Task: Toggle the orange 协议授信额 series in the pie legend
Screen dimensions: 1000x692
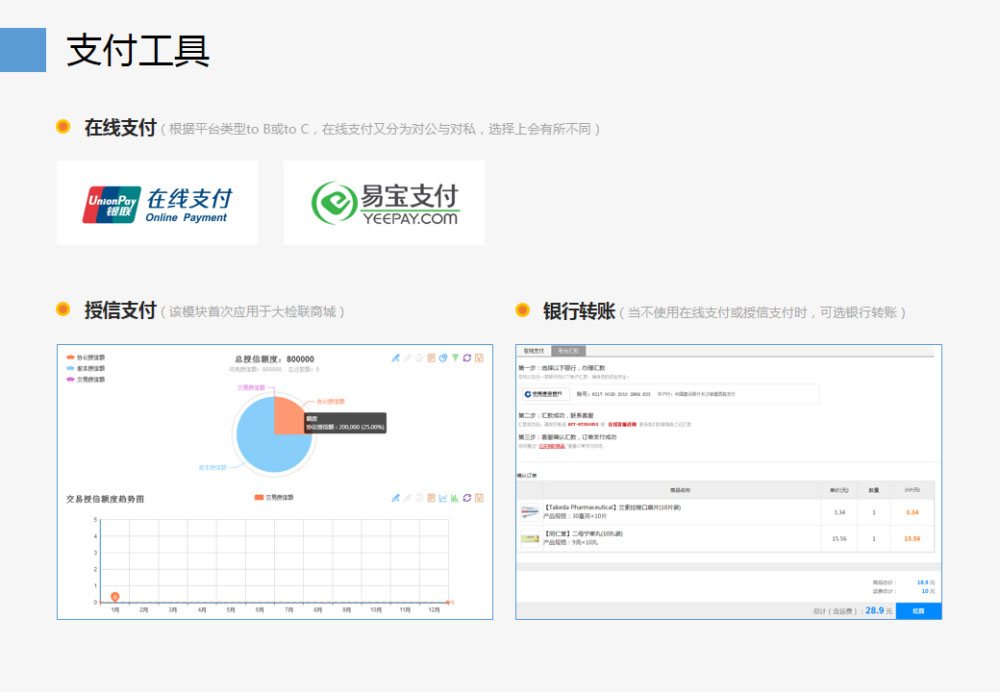Action: tap(85, 358)
